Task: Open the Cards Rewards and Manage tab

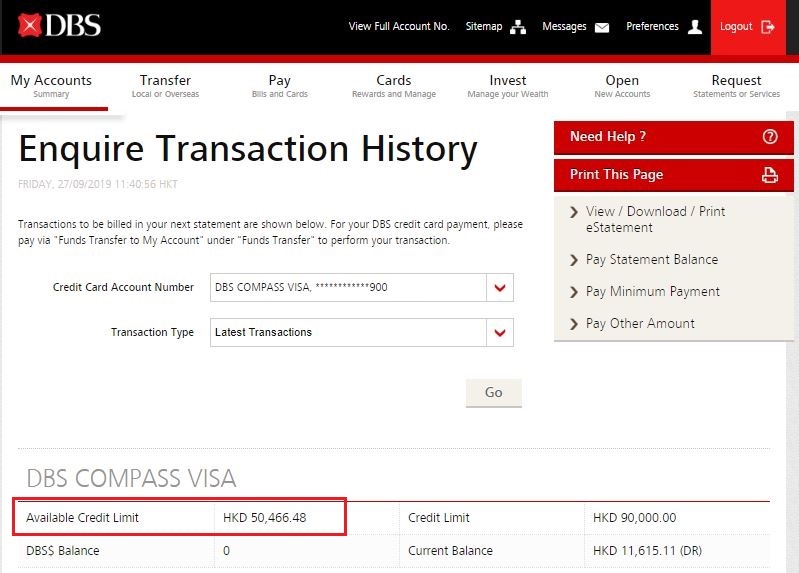Action: click(x=394, y=86)
